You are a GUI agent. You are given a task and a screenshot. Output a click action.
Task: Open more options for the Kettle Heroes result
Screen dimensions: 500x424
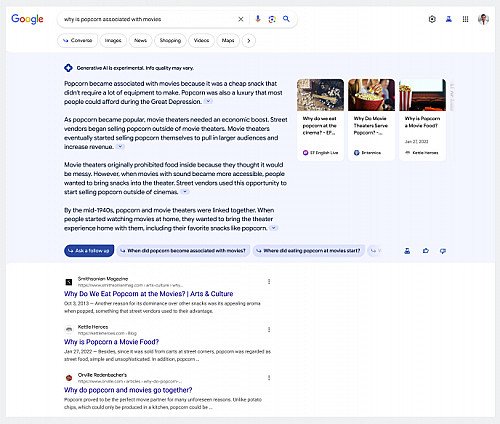(269, 330)
